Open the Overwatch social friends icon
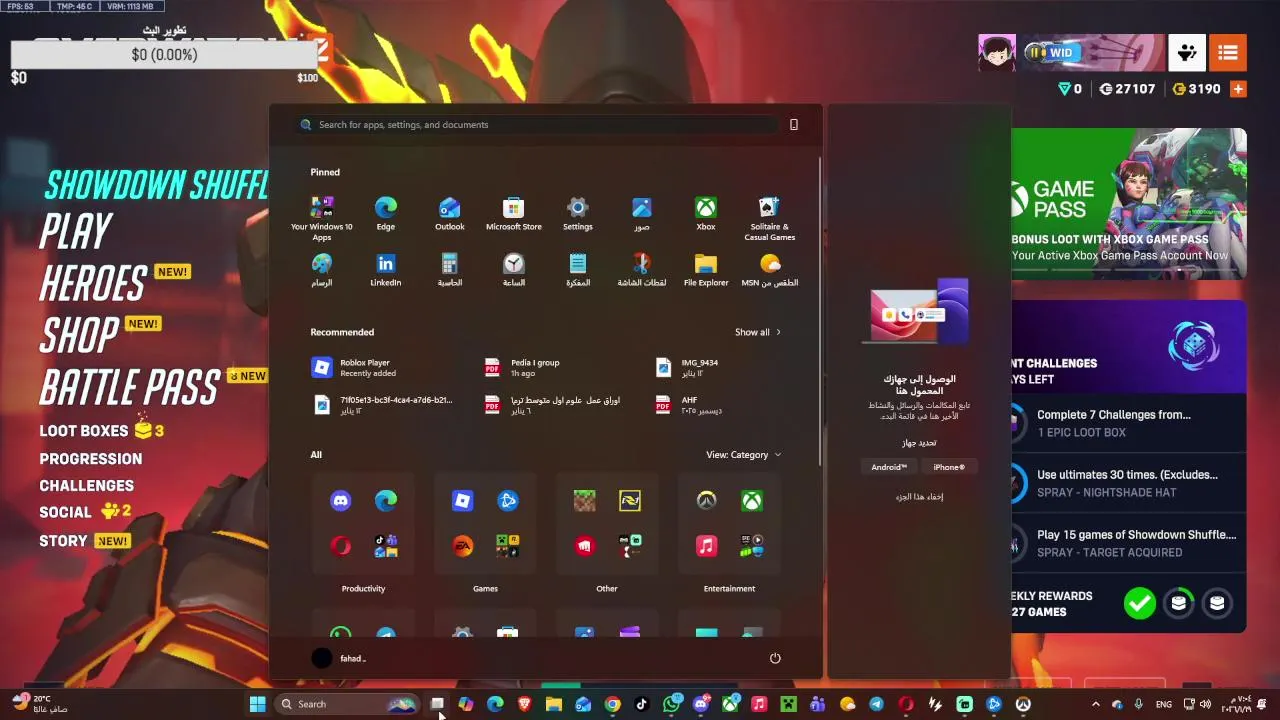Image resolution: width=1280 pixels, height=720 pixels. [1187, 53]
